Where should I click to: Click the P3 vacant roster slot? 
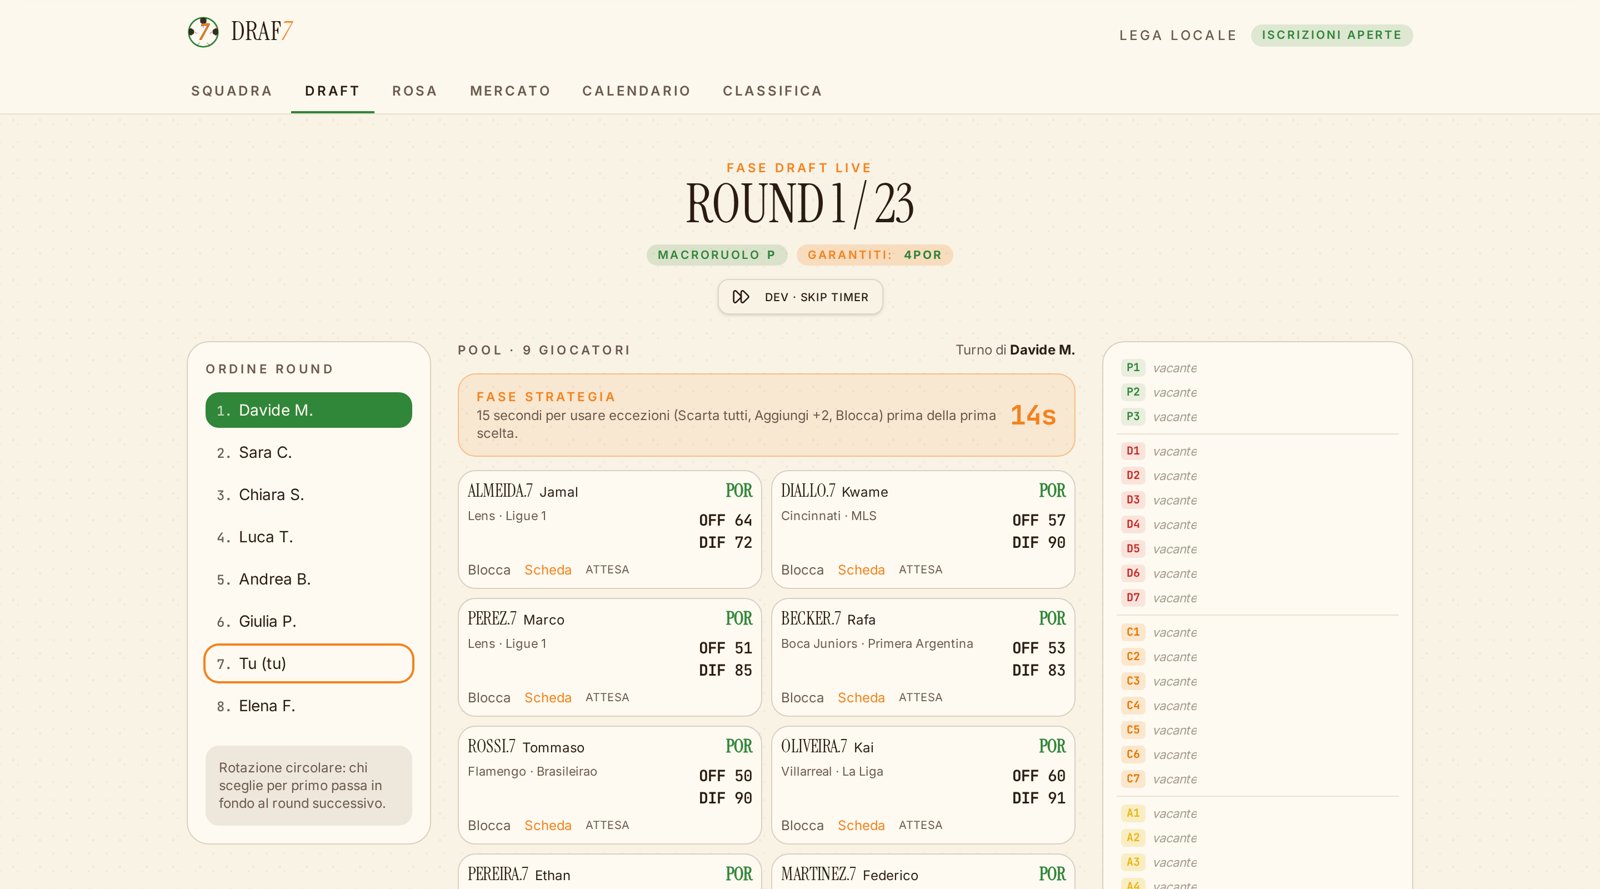pos(1258,417)
